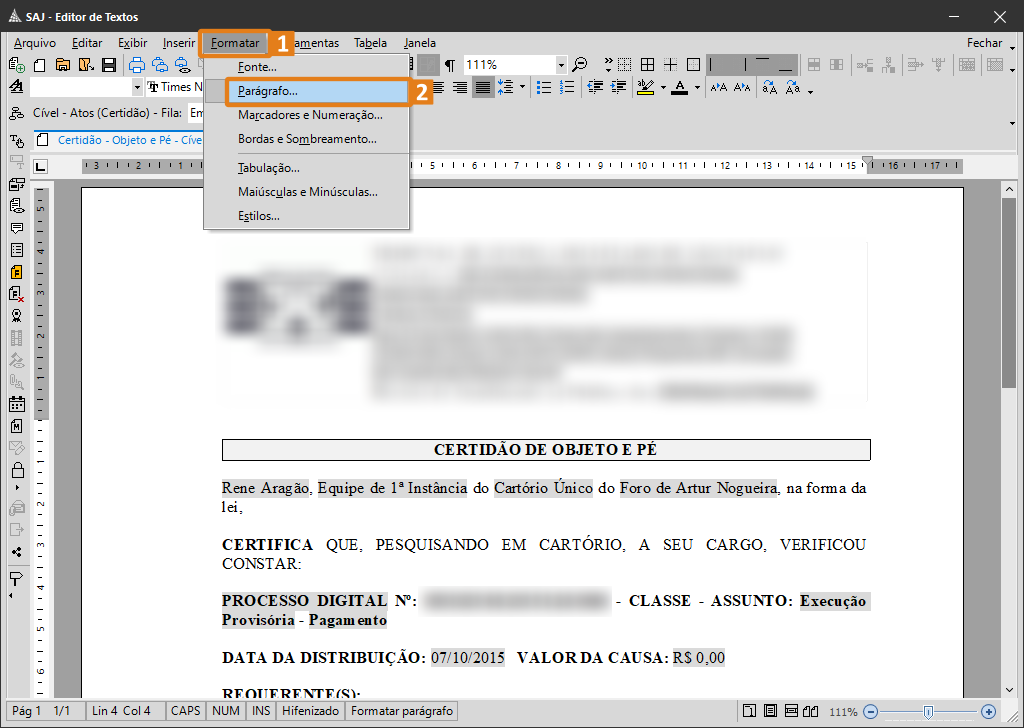Click the padlock icon in the left sidebar
1024x728 pixels.
(x=17, y=469)
